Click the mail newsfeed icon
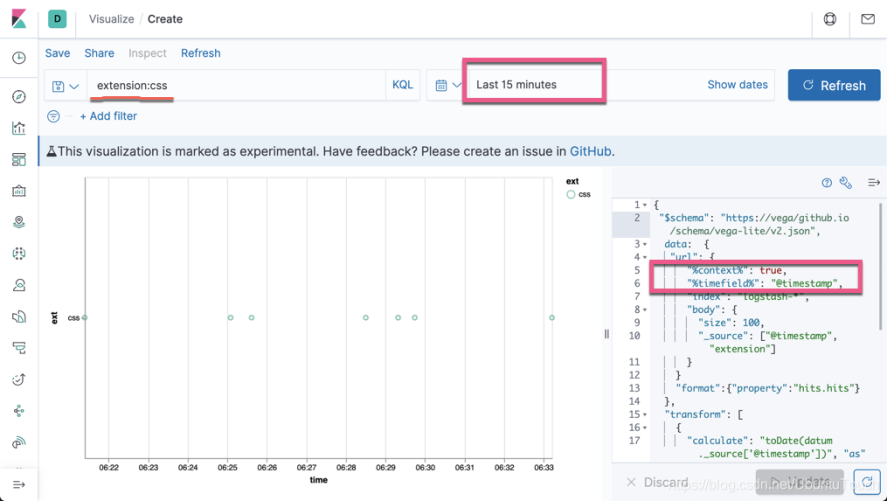 tap(868, 19)
